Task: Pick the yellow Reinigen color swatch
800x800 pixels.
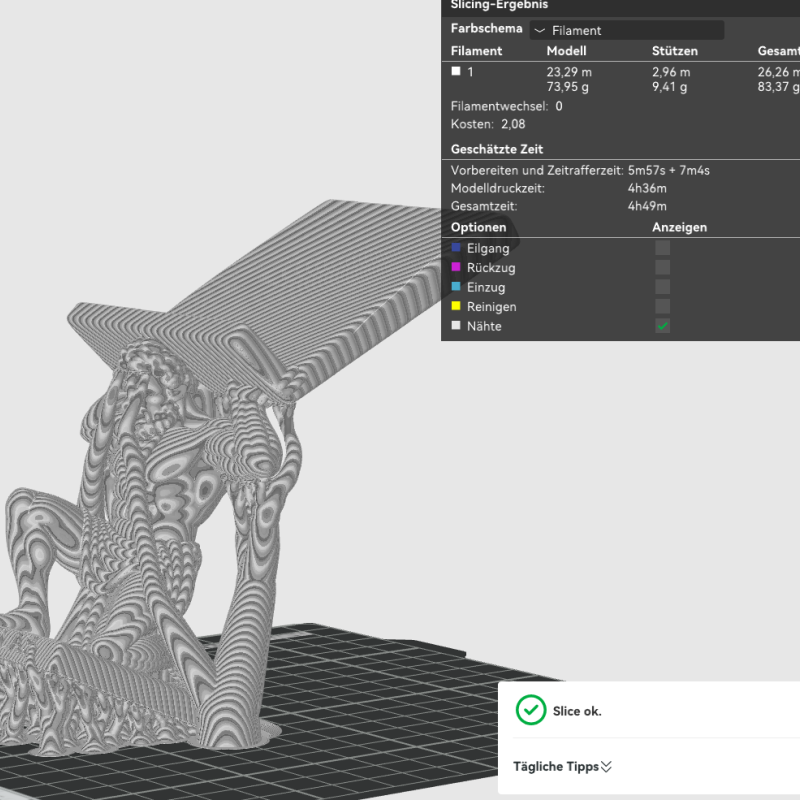Action: [x=458, y=307]
